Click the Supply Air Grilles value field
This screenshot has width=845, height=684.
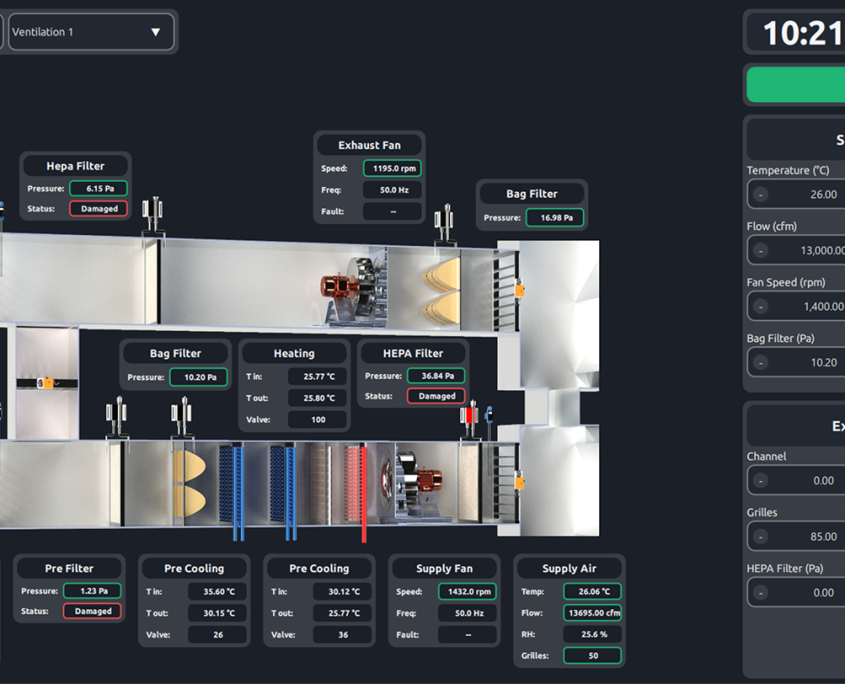[592, 656]
